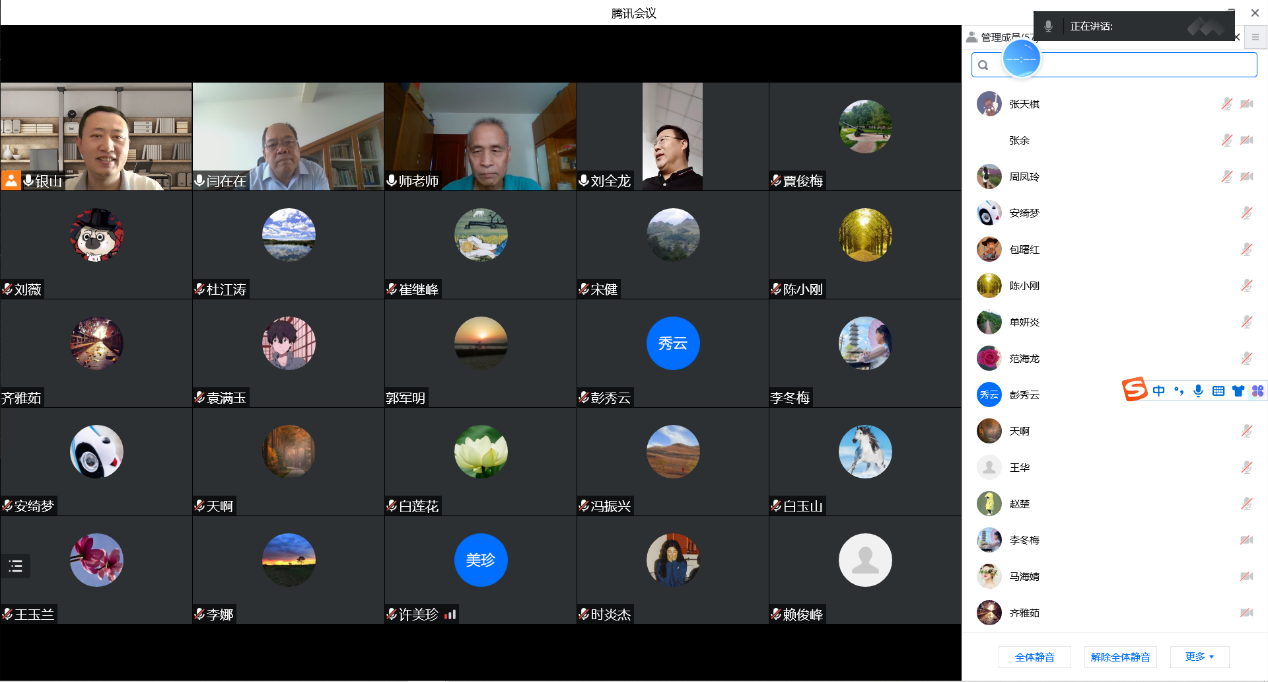The height and width of the screenshot is (682, 1268).
Task: Open the Sogou soft keyboard icon
Action: coord(1218,391)
